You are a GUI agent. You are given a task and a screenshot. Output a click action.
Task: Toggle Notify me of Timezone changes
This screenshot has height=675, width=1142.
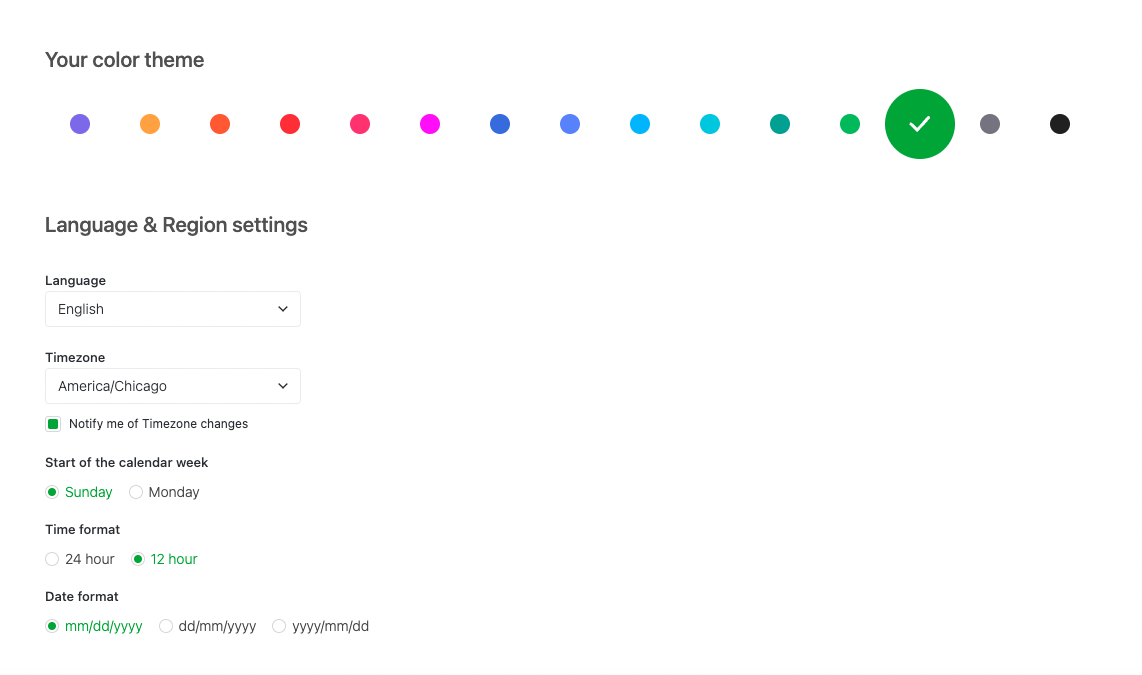[53, 424]
